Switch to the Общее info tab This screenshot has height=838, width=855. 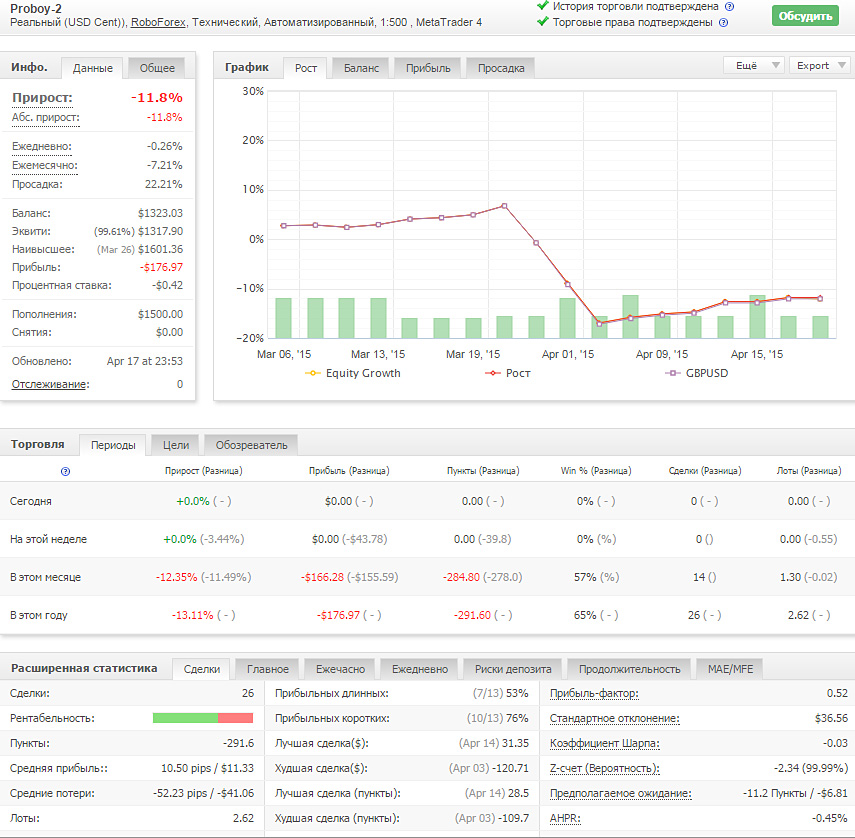(x=157, y=68)
